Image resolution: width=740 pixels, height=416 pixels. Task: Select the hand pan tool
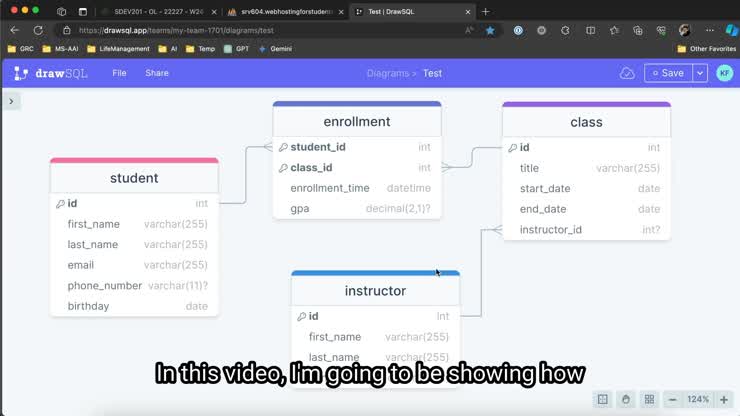click(x=626, y=399)
